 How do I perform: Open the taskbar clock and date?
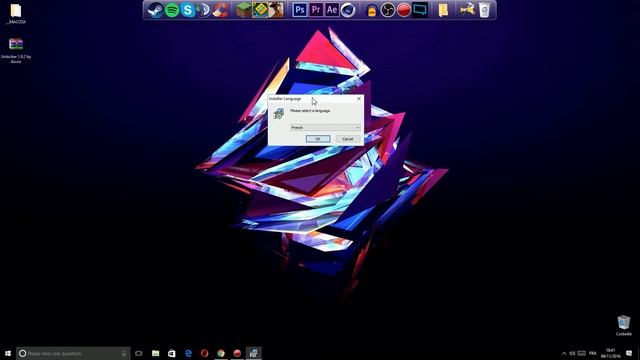pos(610,353)
